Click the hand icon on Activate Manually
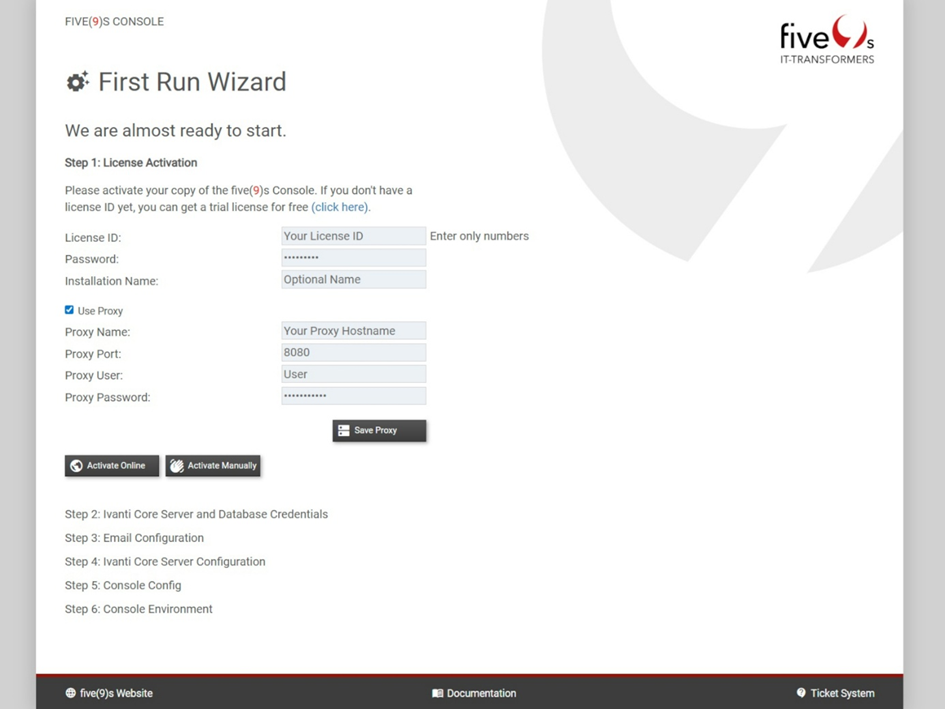This screenshot has width=945, height=709. coord(177,465)
